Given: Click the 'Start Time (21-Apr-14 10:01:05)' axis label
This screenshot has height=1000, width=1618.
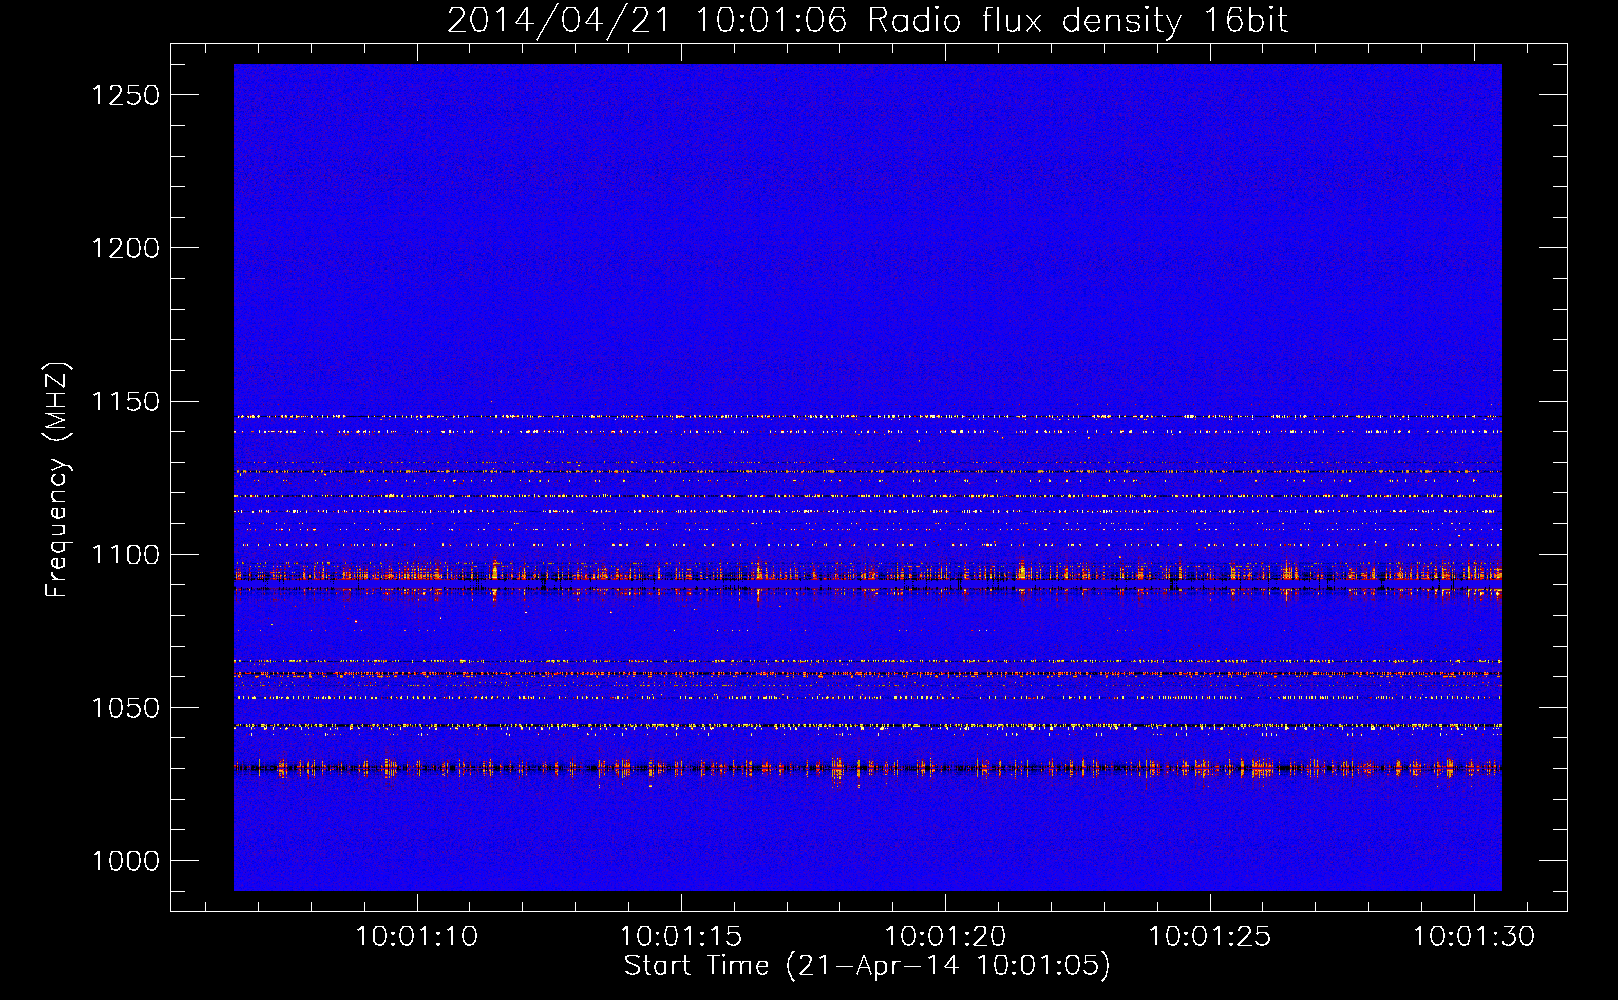Looking at the screenshot, I should coord(867,966).
